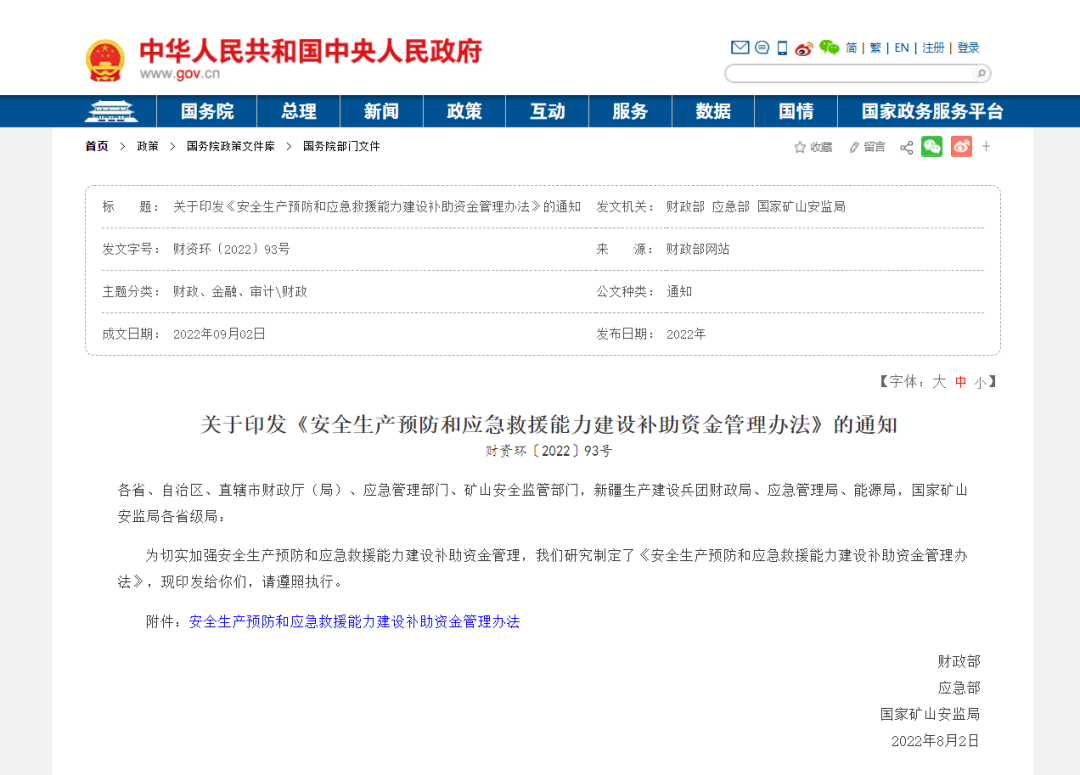Click the 登录 login link
Image resolution: width=1080 pixels, height=775 pixels.
[968, 48]
